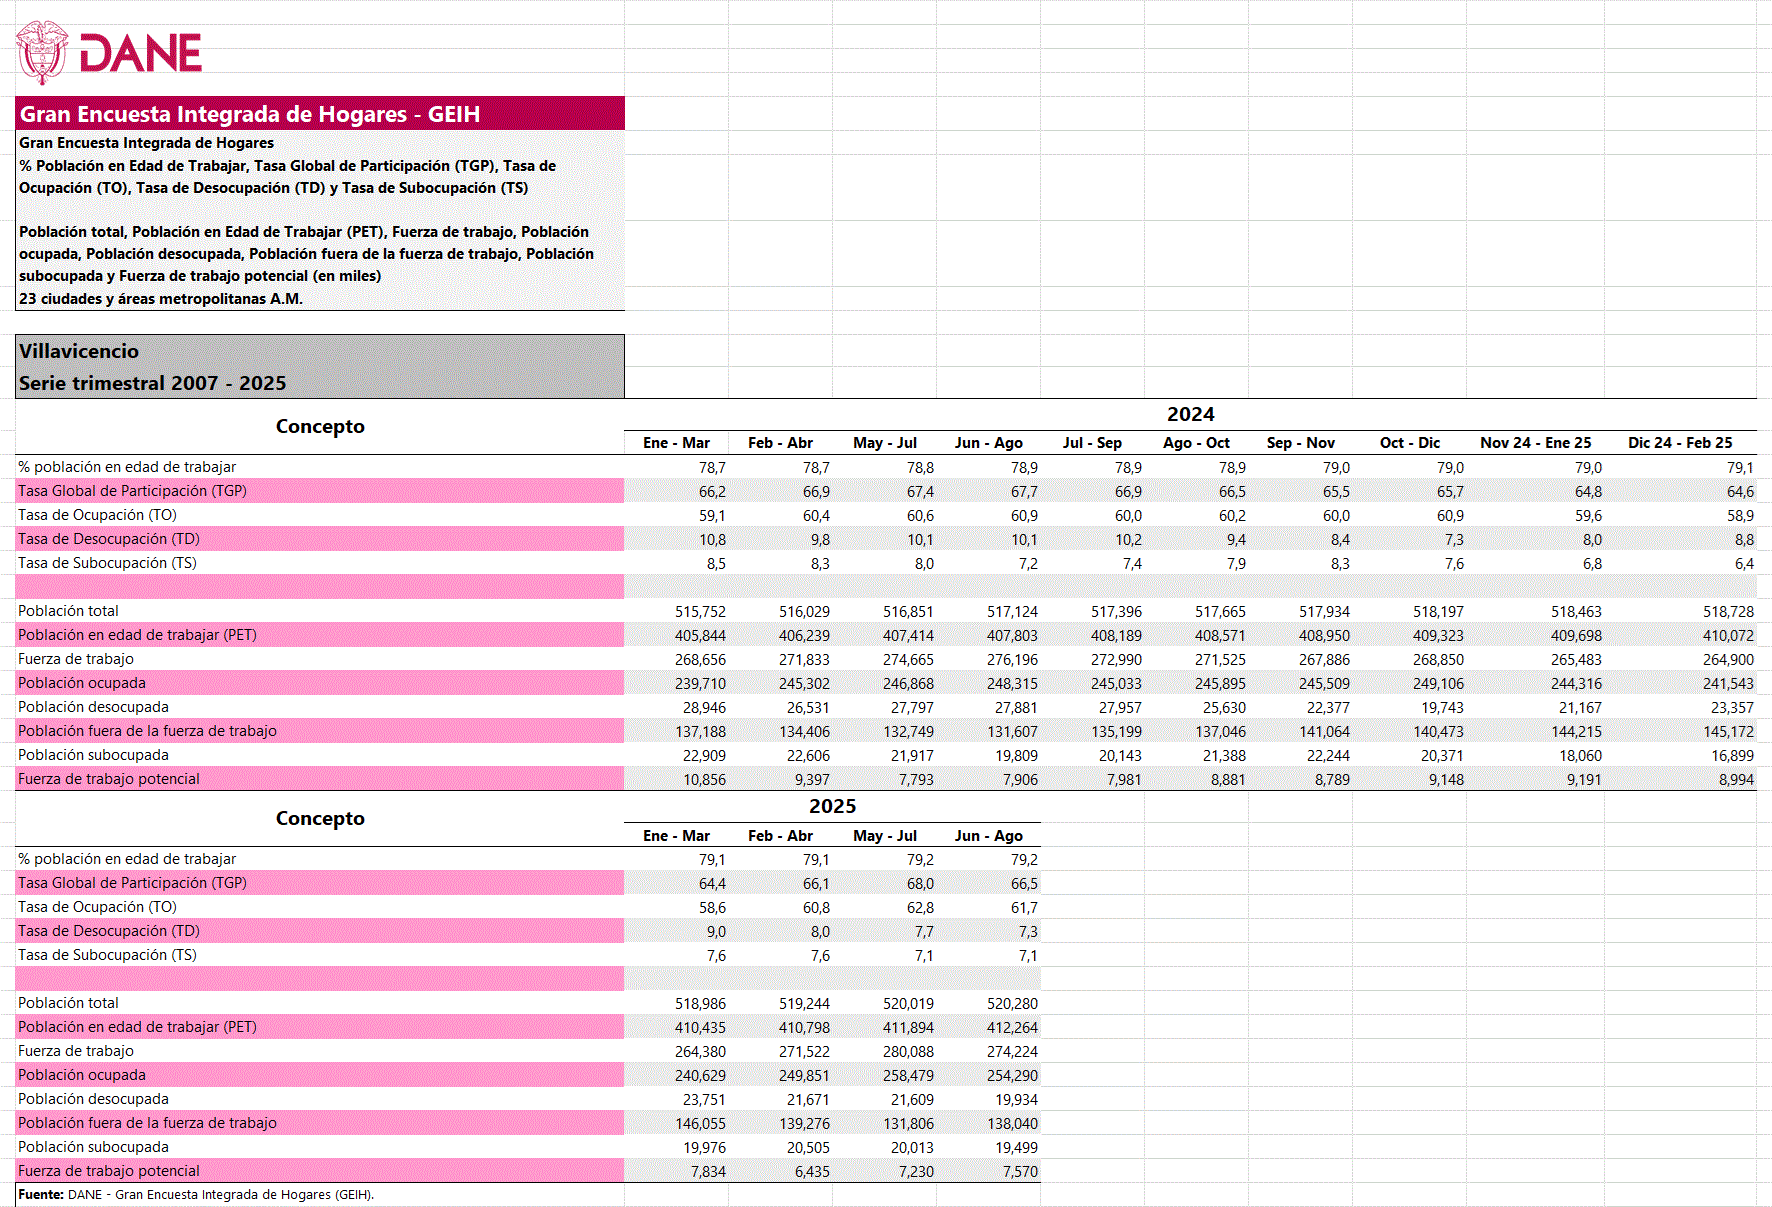Image resolution: width=1772 pixels, height=1207 pixels.
Task: Select the Población fuera de la fuerza value 146,055
Action: (x=700, y=1124)
